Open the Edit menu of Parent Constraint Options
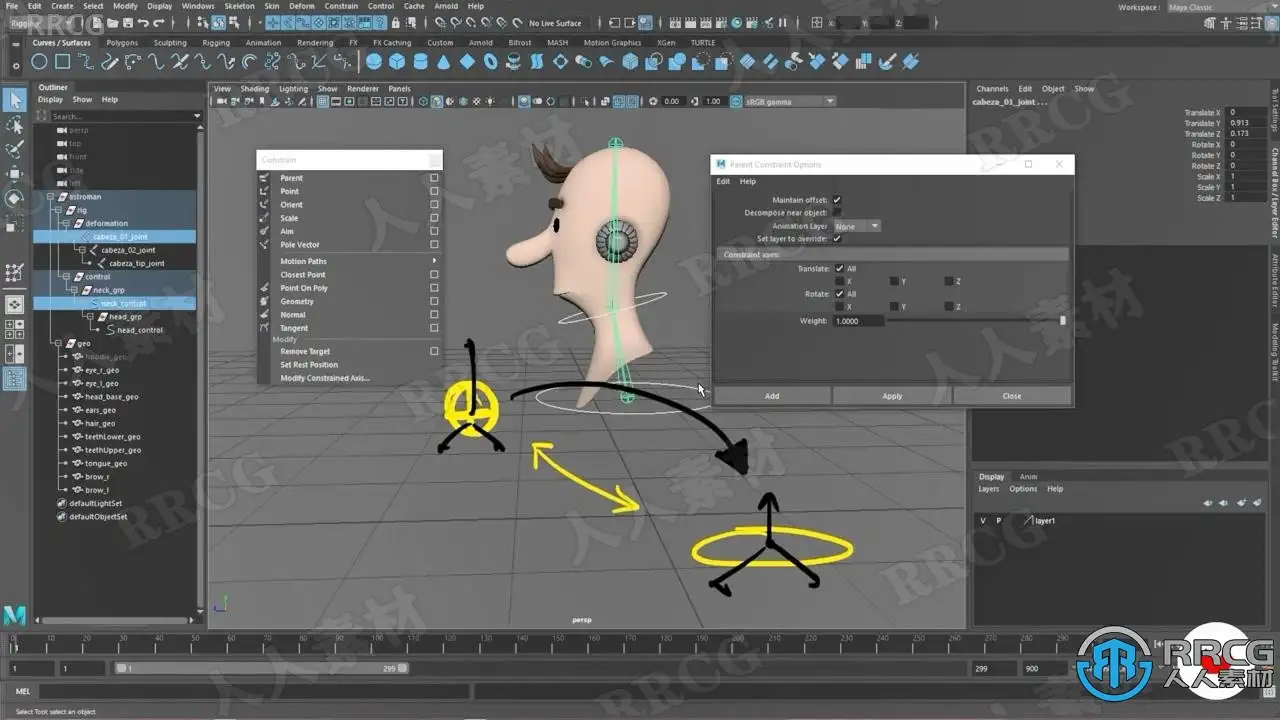Screen dimensions: 1280x720 pyautogui.click(x=723, y=182)
